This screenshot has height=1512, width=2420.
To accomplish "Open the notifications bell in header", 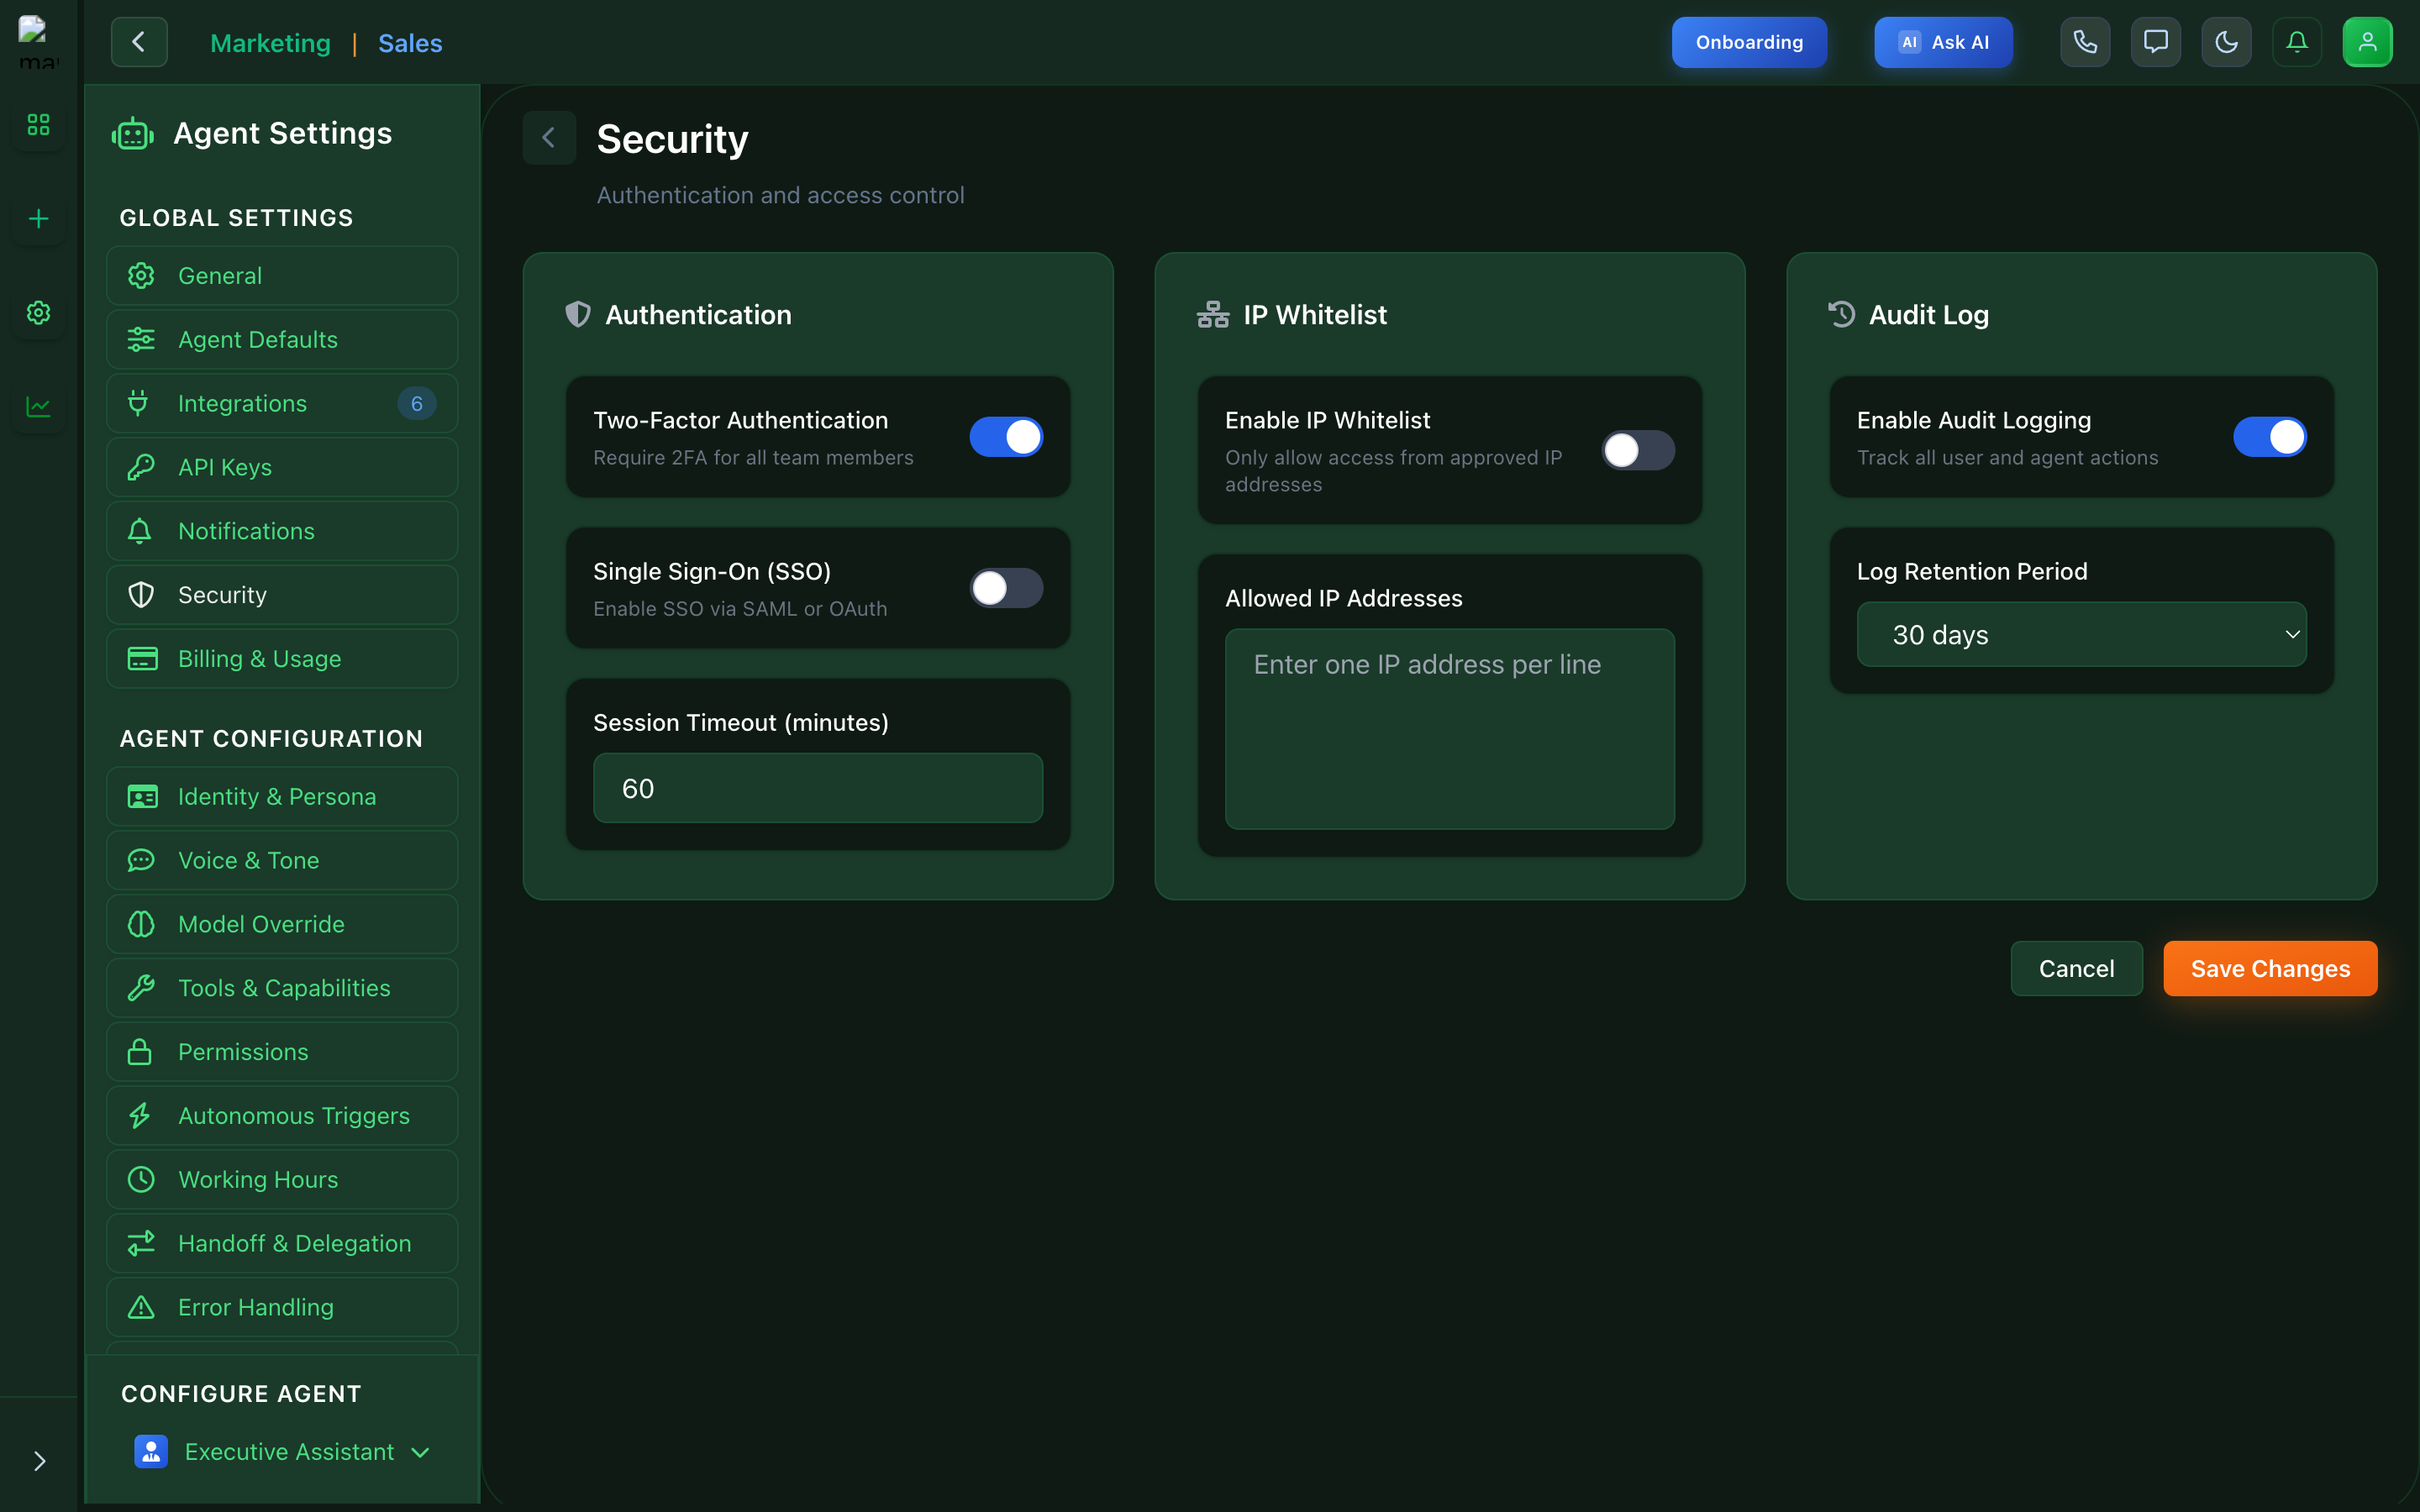I will click(2297, 42).
